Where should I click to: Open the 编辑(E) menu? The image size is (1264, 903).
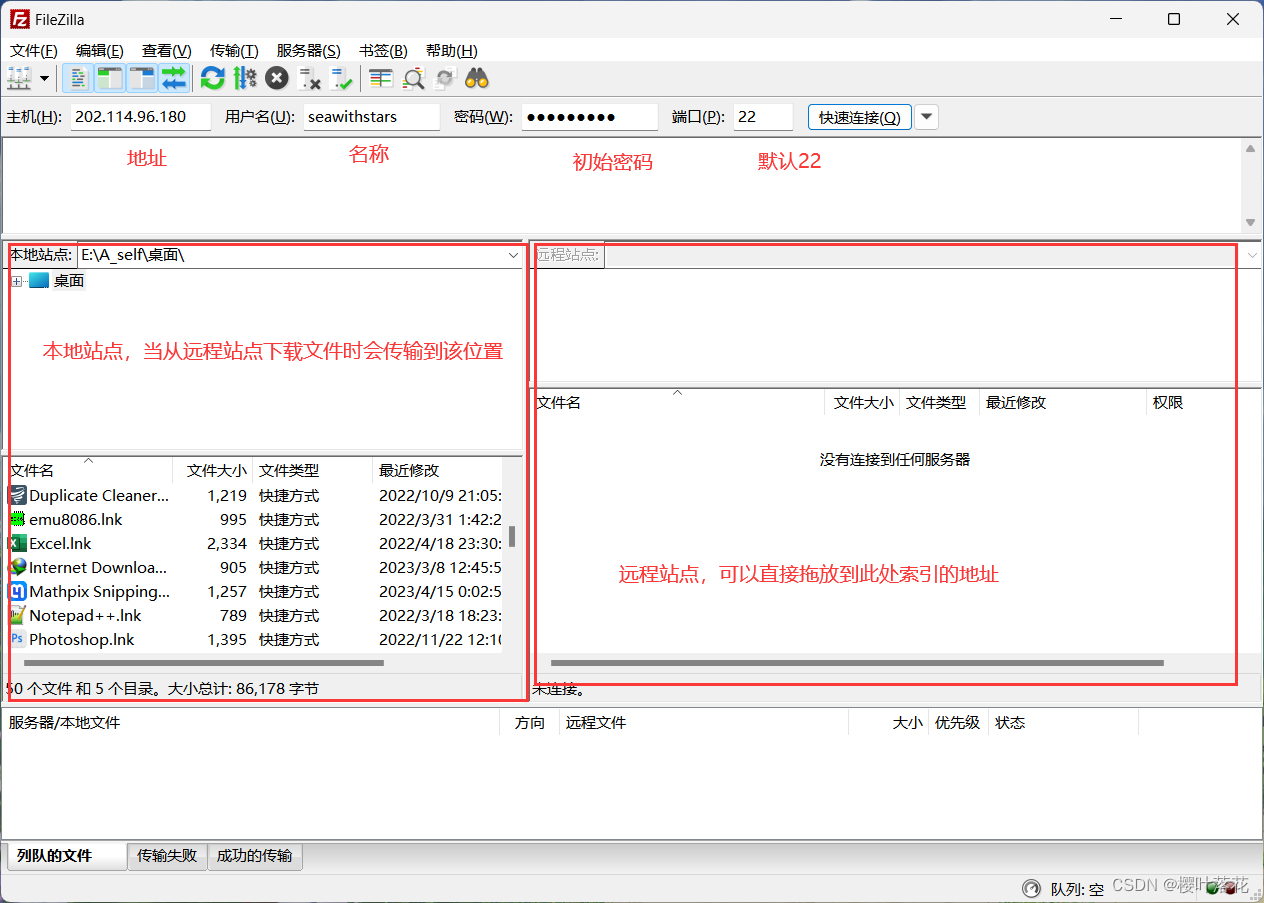tap(99, 51)
